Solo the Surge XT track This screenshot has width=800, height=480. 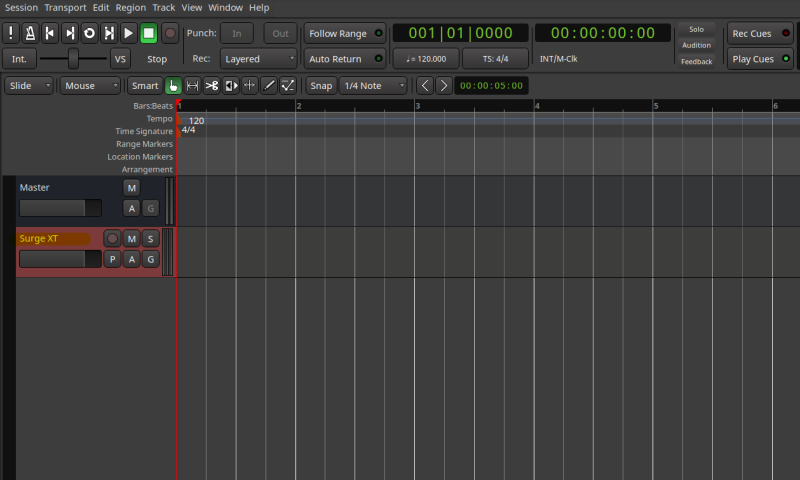[x=151, y=238]
